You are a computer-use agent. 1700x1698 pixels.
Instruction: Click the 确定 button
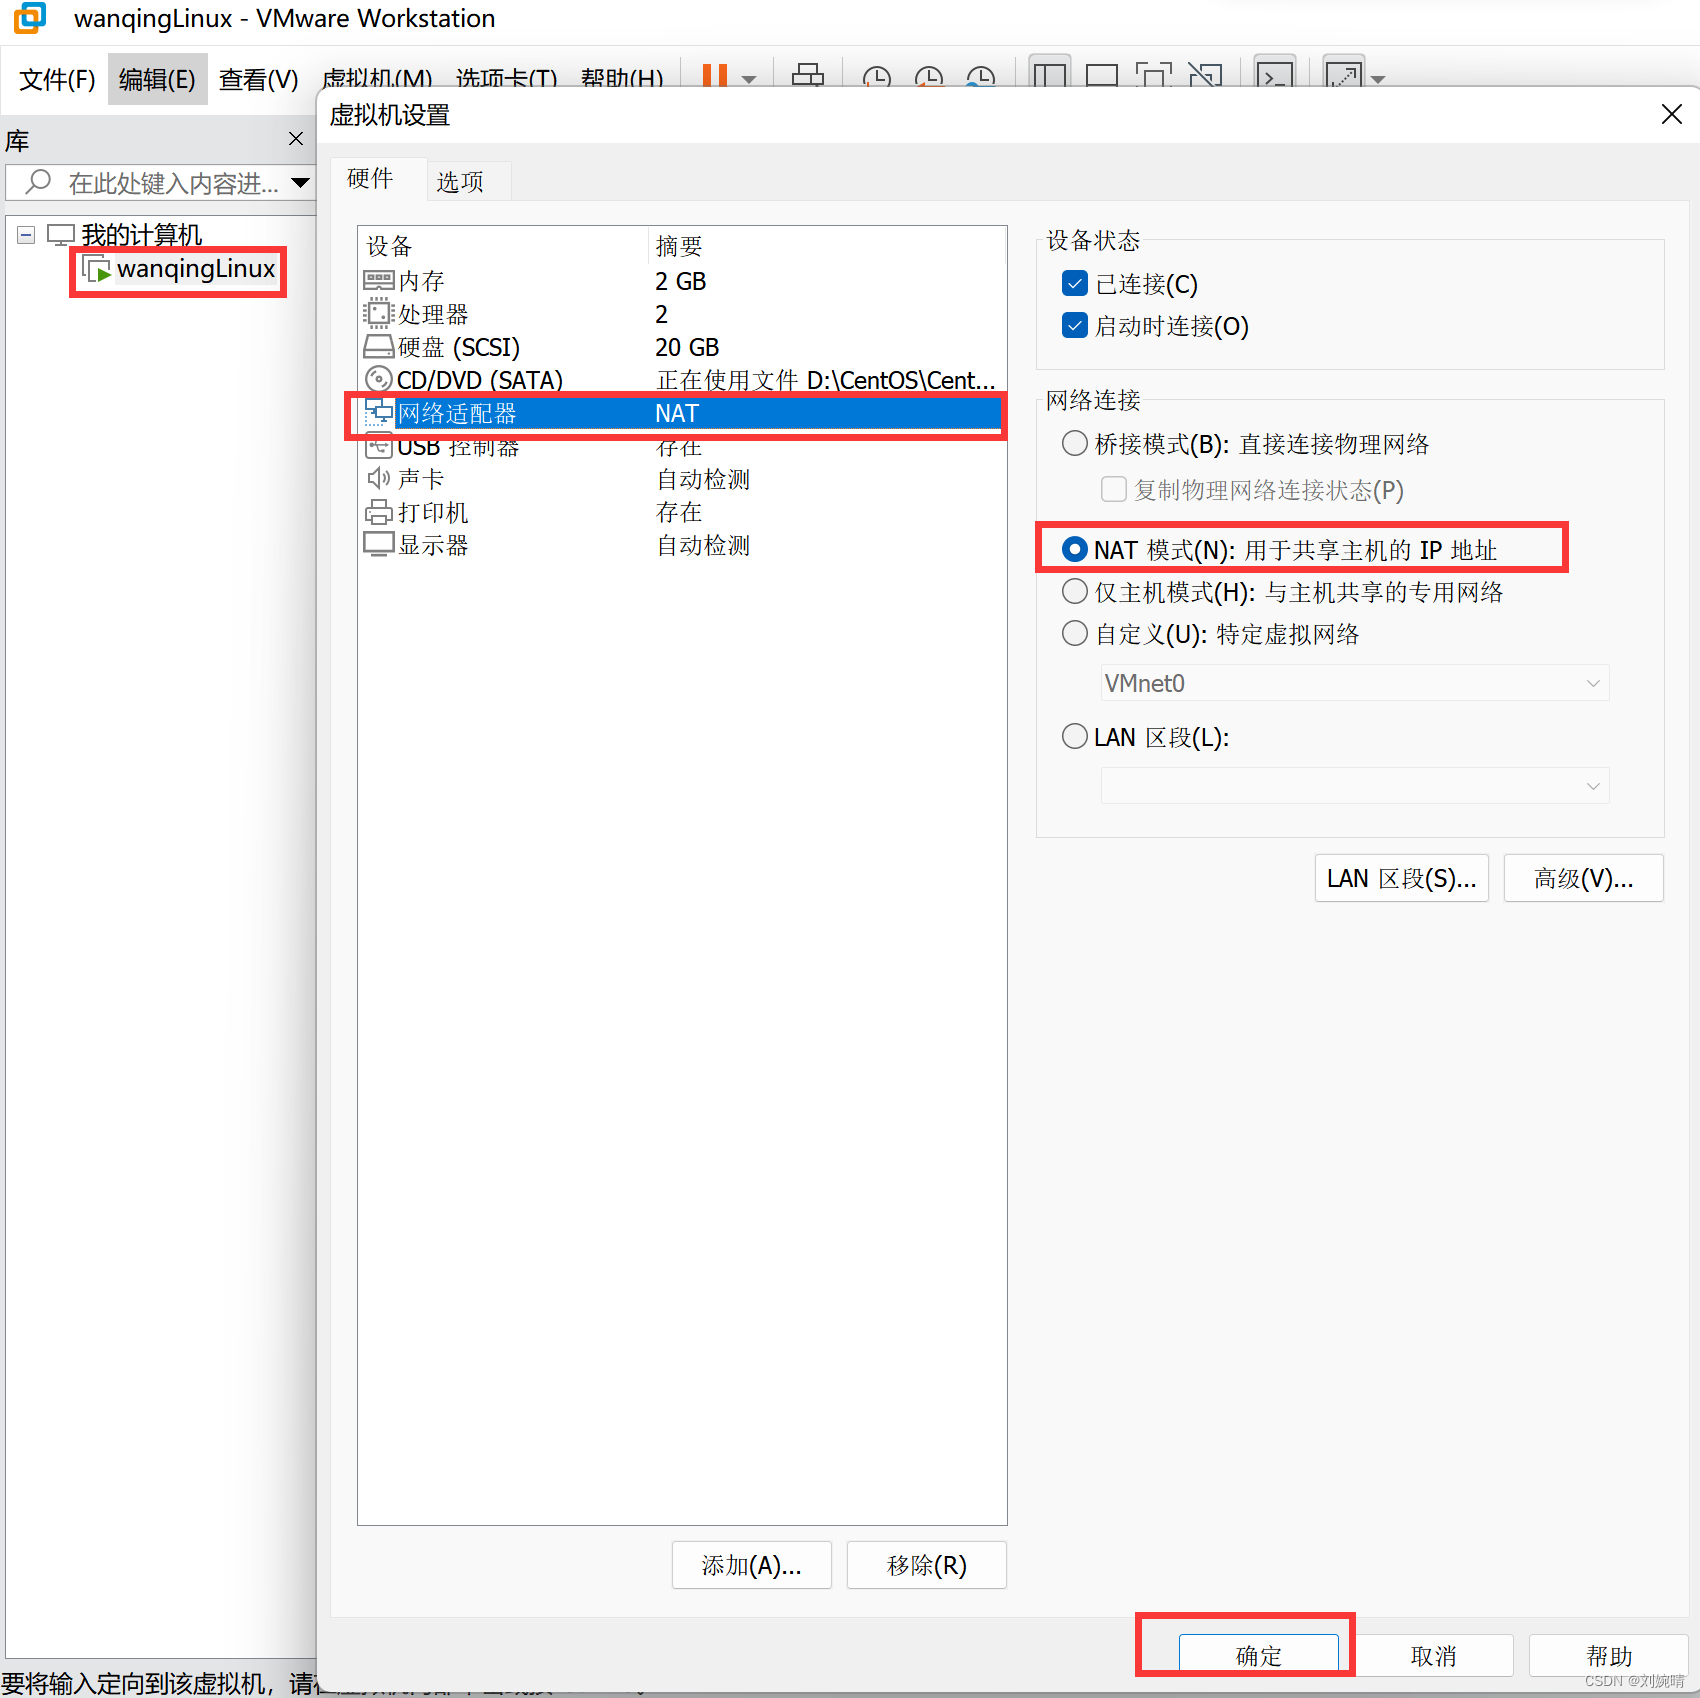[x=1258, y=1655]
